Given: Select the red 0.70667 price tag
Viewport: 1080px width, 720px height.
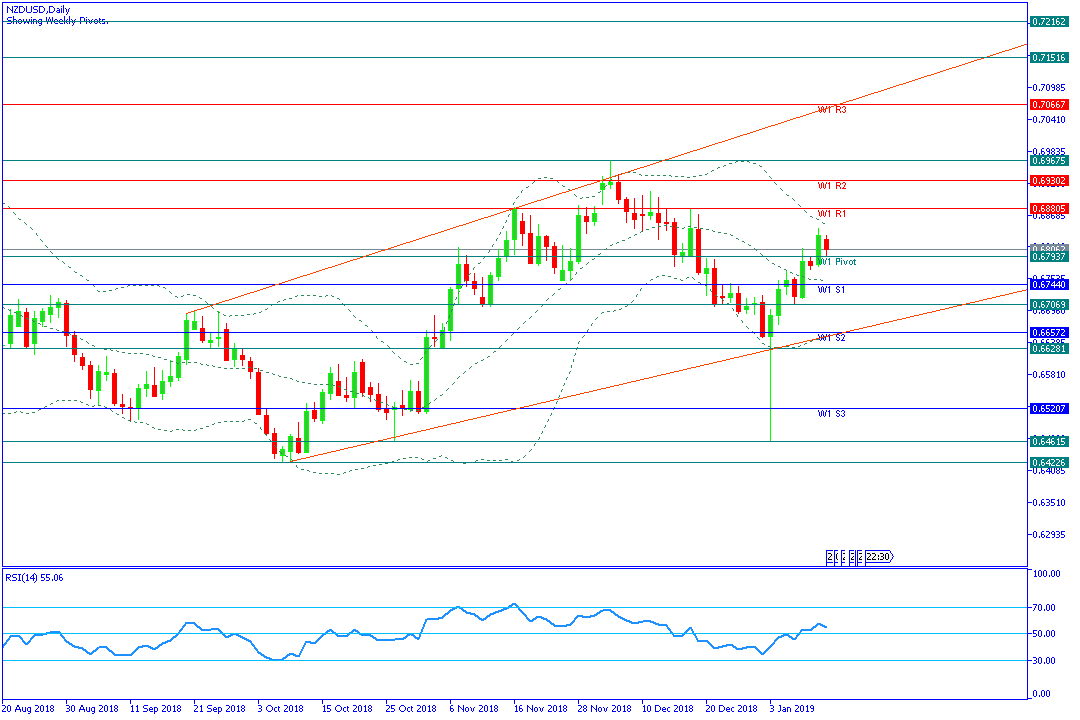Looking at the screenshot, I should [x=1050, y=104].
